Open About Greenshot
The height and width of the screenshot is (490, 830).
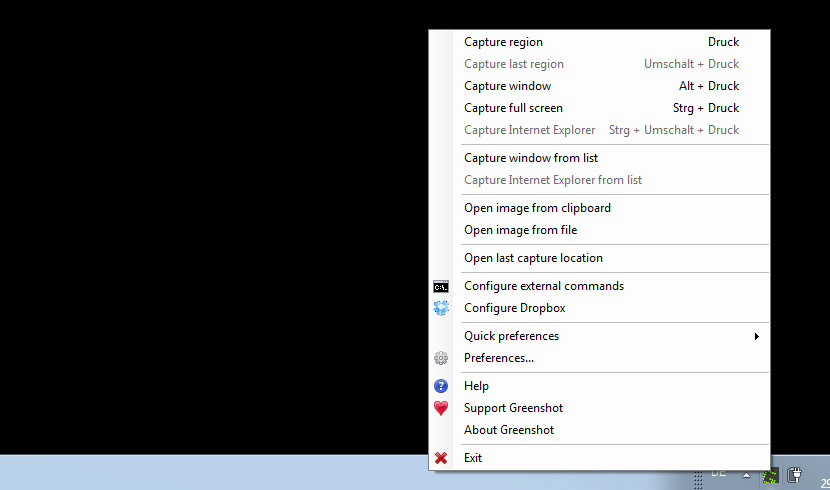599,430
